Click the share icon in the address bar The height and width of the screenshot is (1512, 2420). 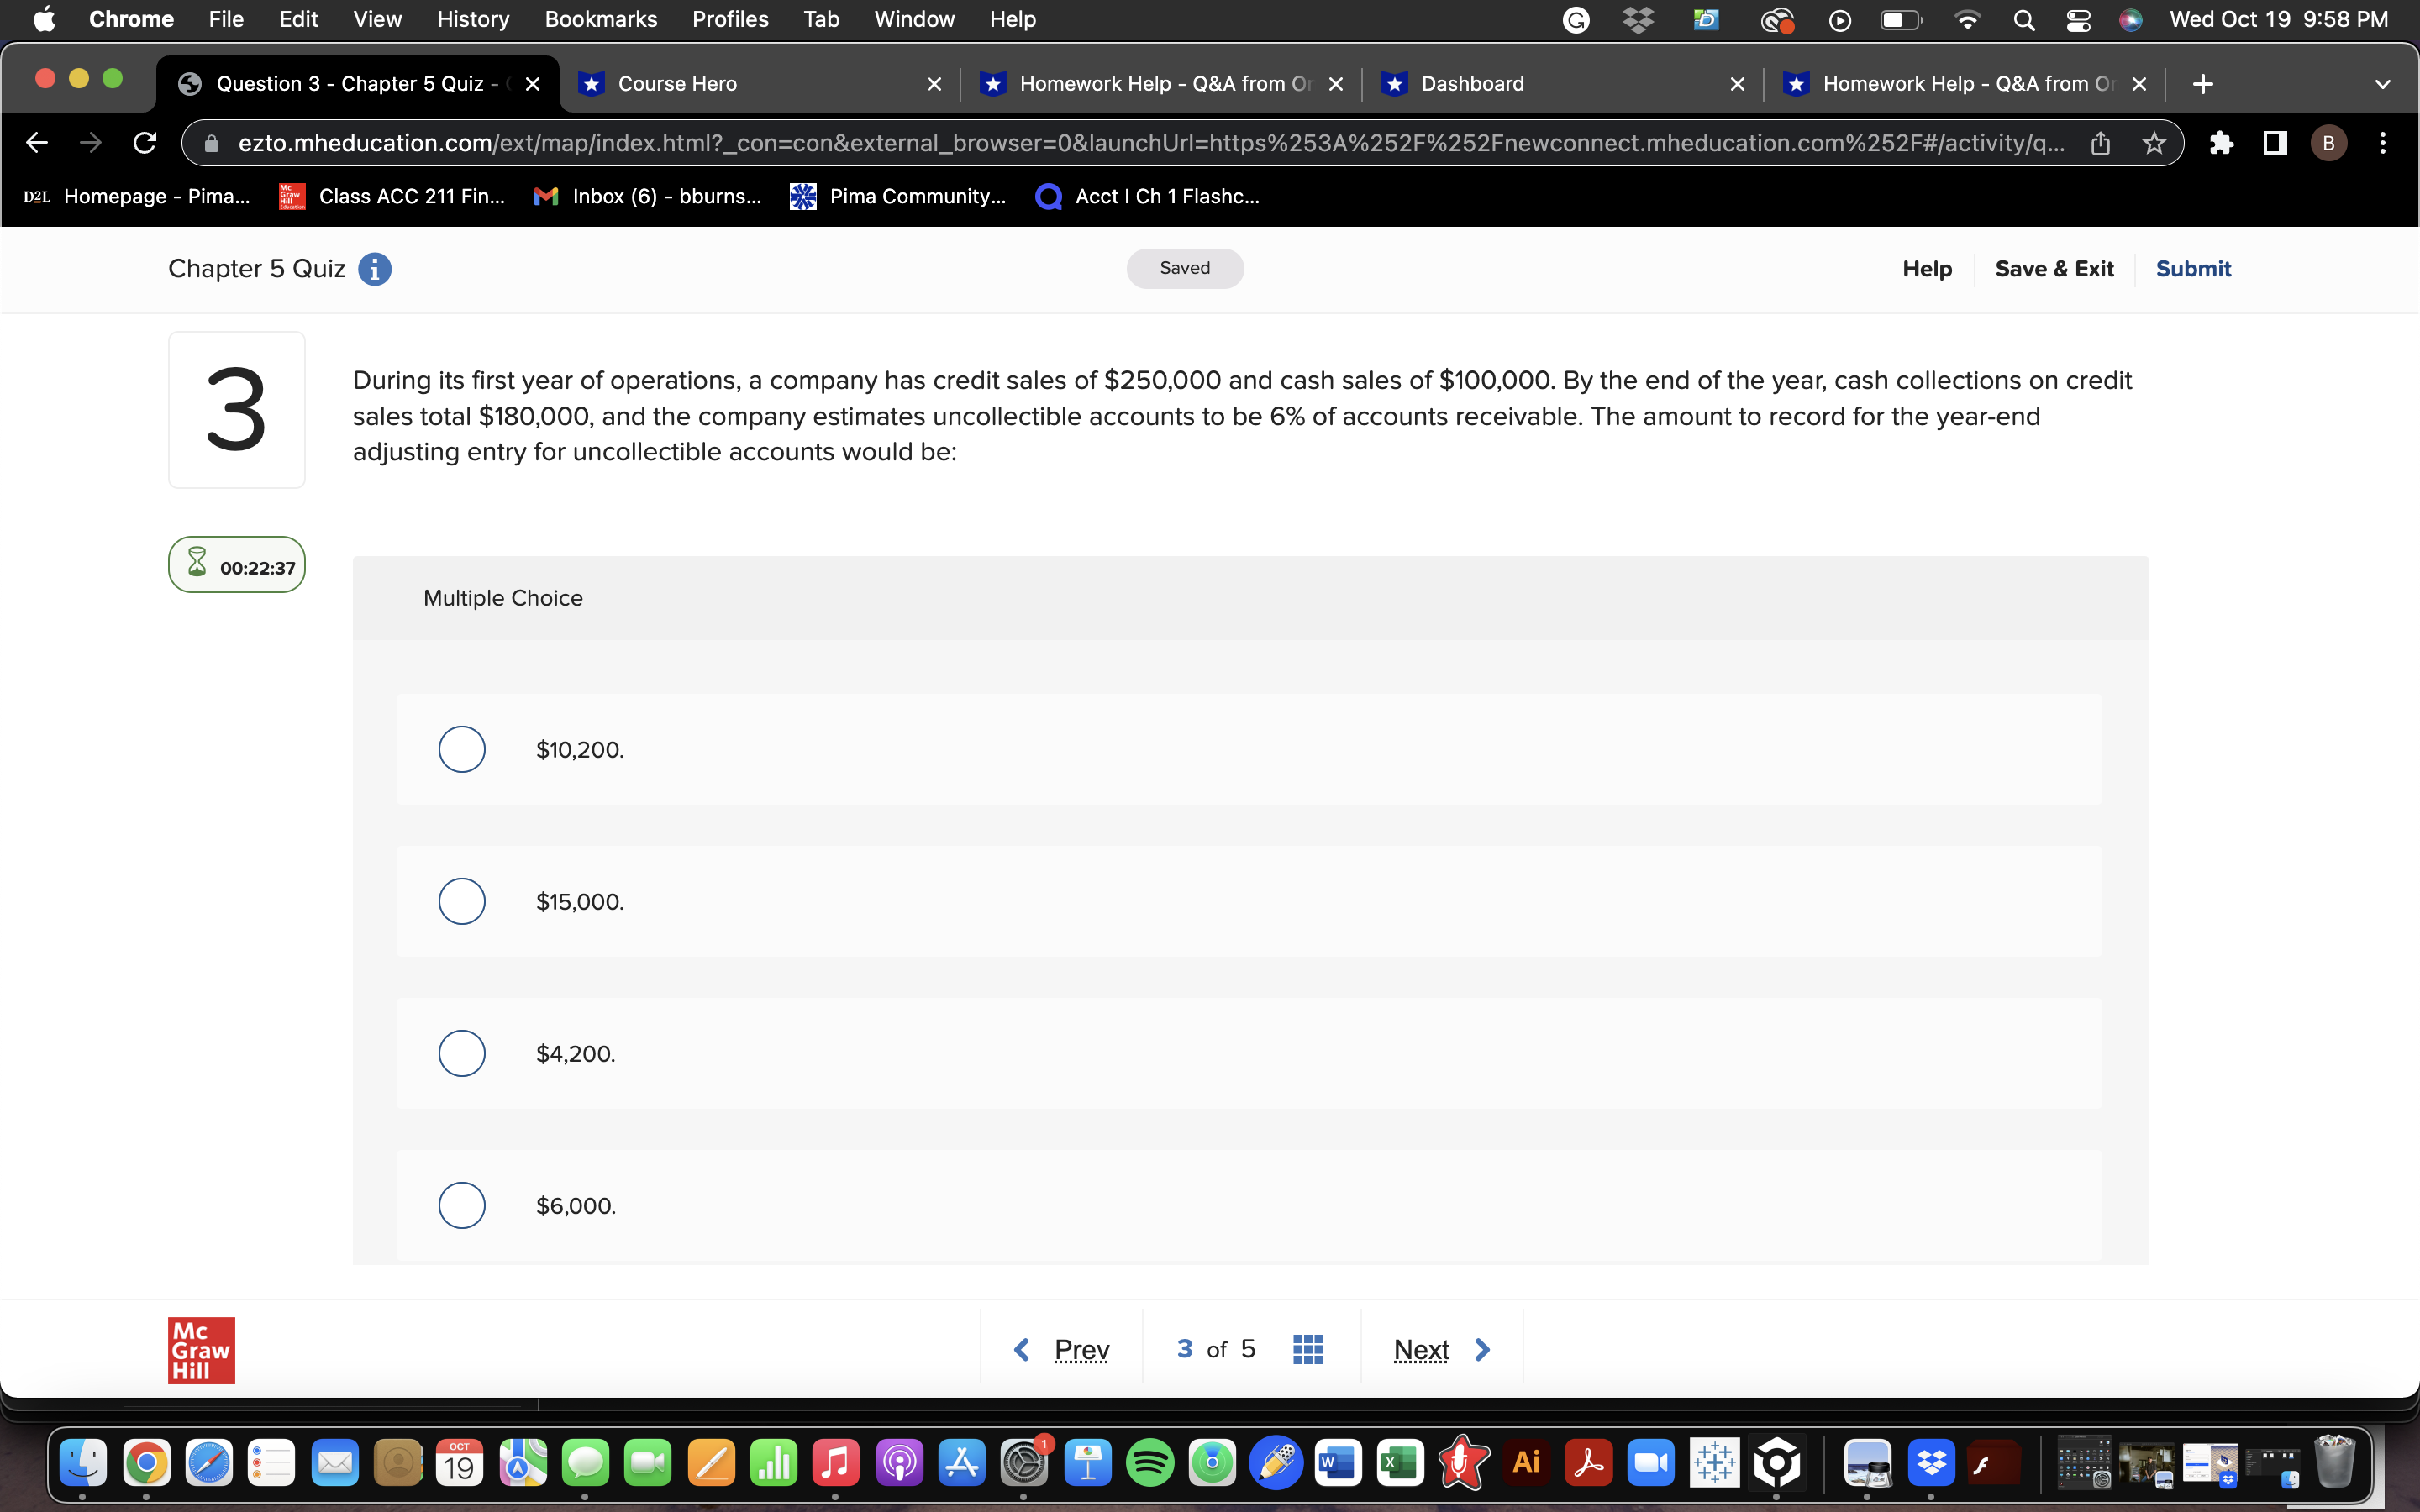tap(2100, 143)
